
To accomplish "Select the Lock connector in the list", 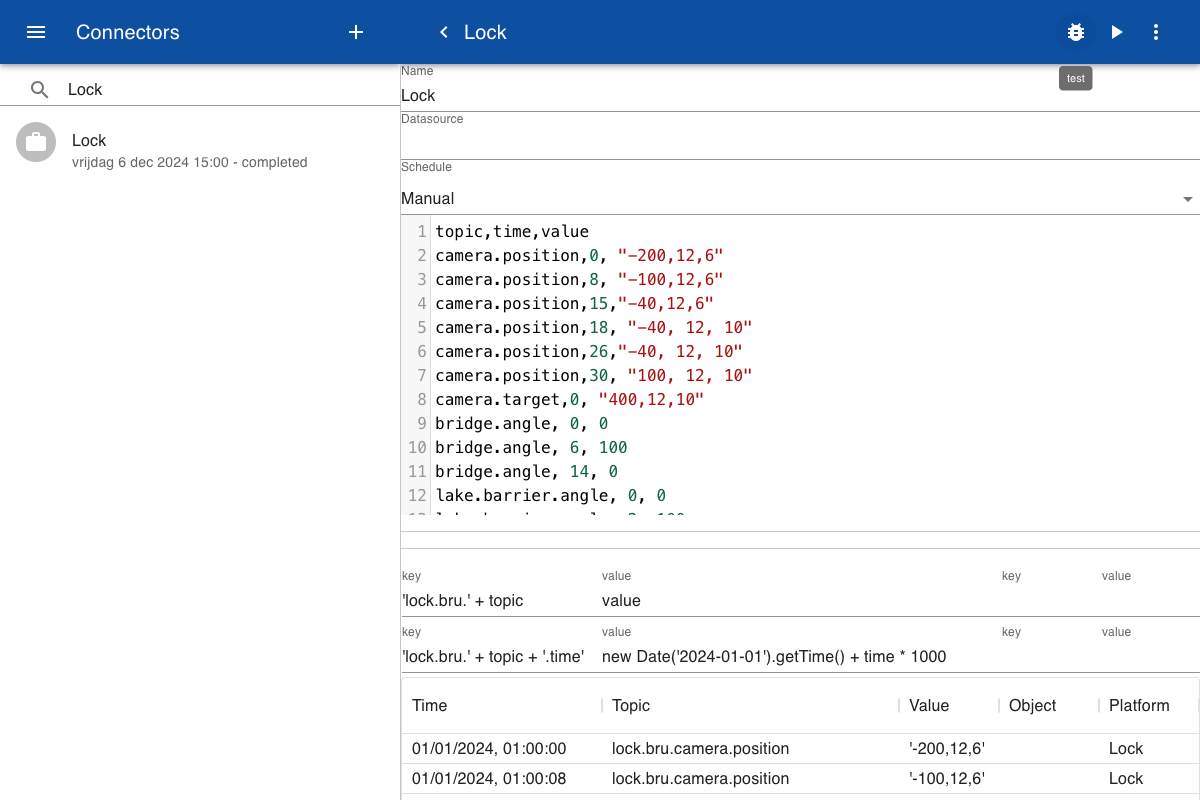I will pyautogui.click(x=200, y=149).
